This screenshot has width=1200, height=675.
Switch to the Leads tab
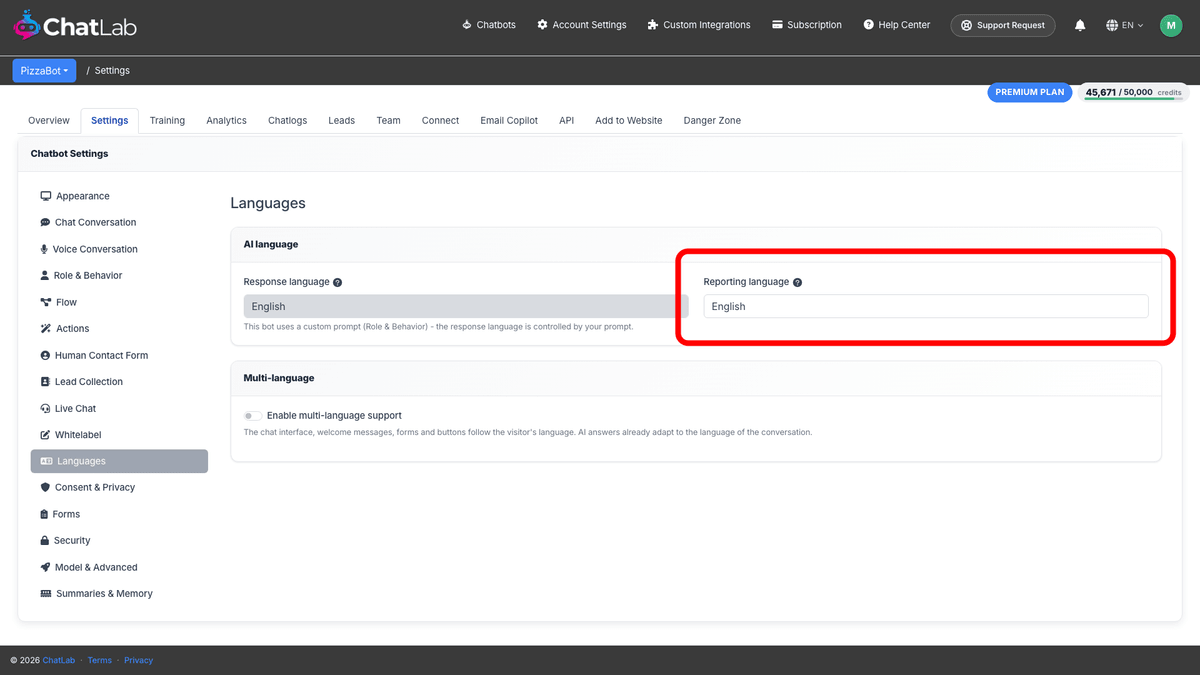coord(341,120)
